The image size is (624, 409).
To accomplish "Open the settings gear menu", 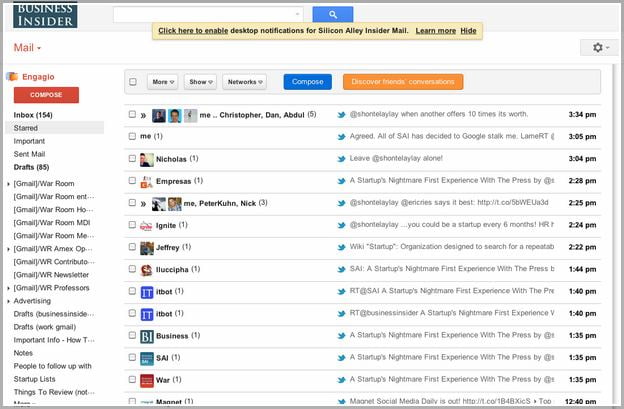I will pyautogui.click(x=601, y=48).
